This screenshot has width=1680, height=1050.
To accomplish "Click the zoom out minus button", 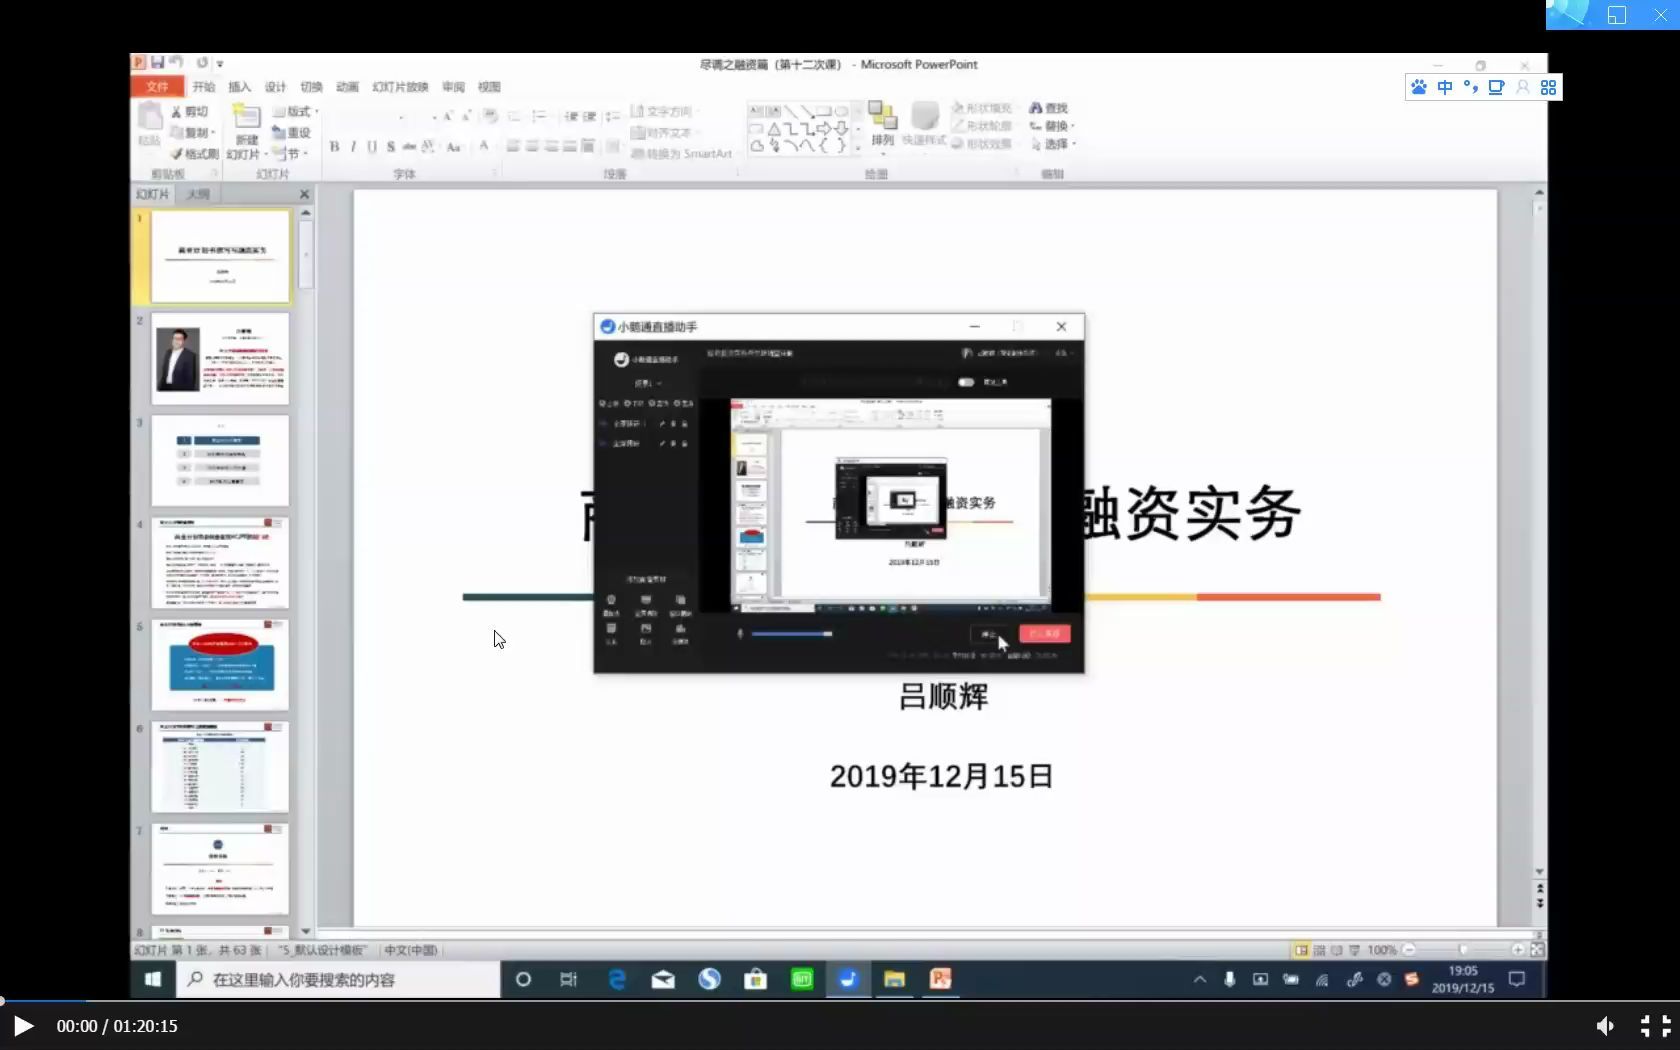I will tap(1408, 950).
